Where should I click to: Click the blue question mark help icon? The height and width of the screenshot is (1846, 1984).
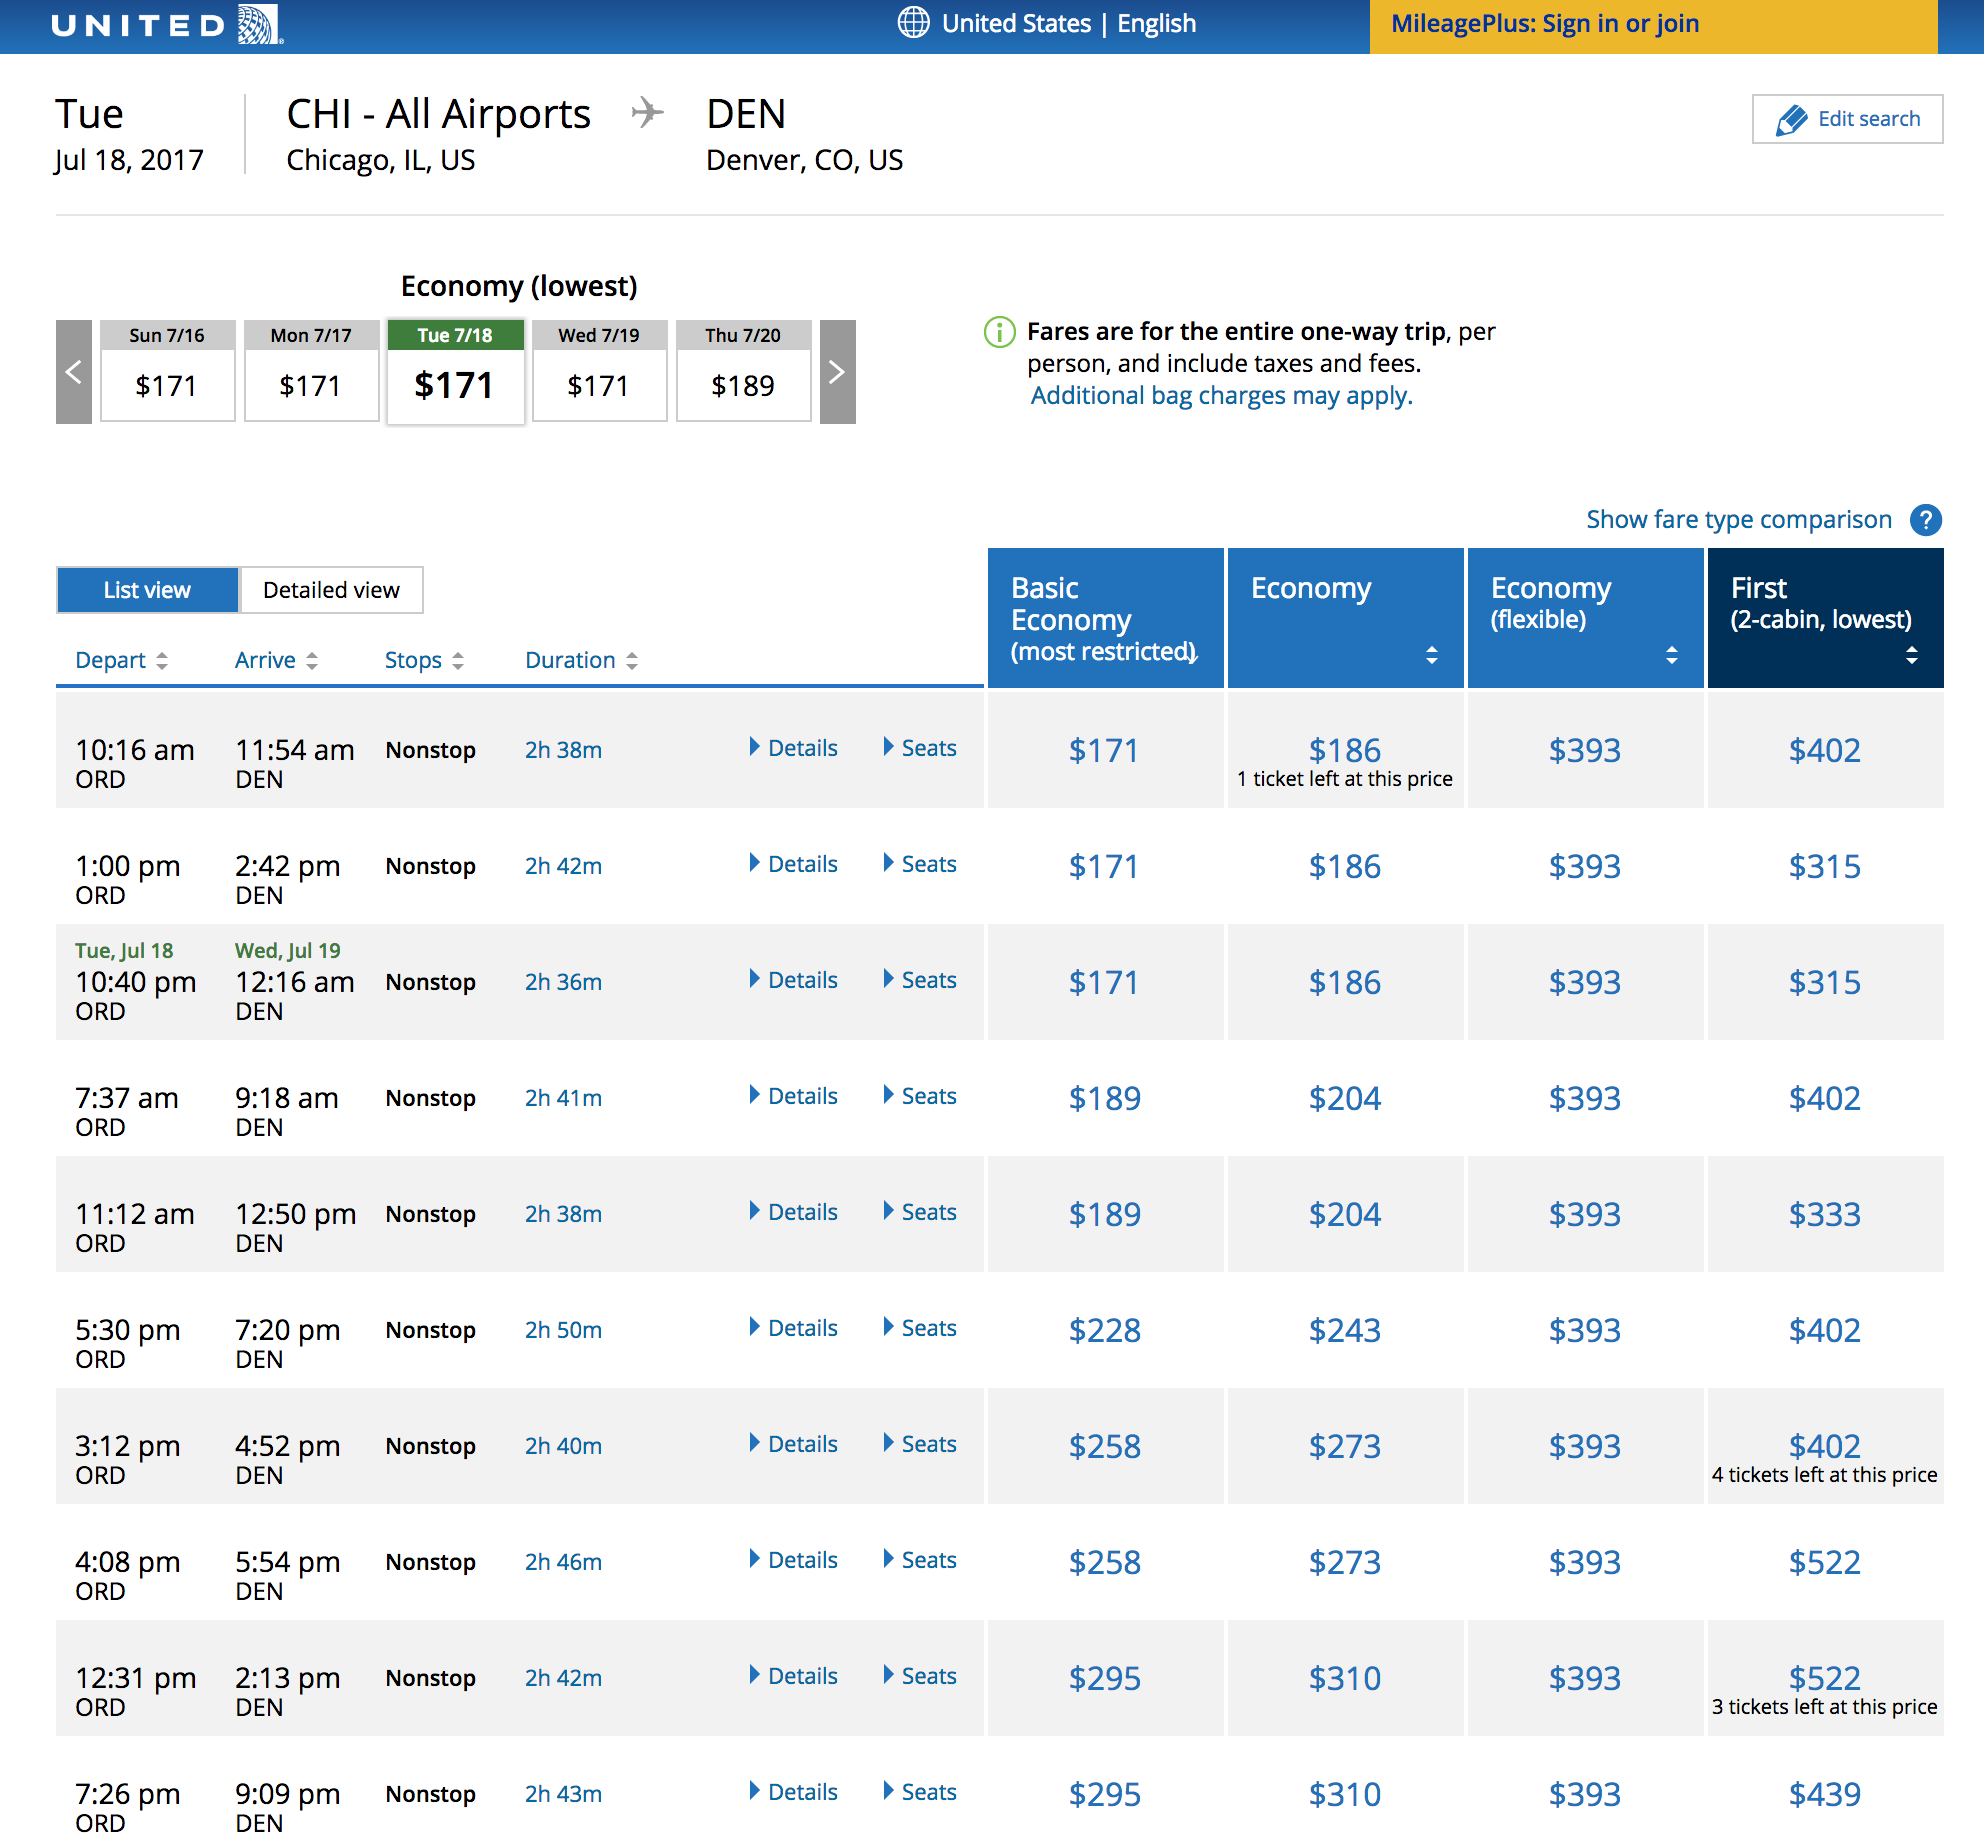1925,520
